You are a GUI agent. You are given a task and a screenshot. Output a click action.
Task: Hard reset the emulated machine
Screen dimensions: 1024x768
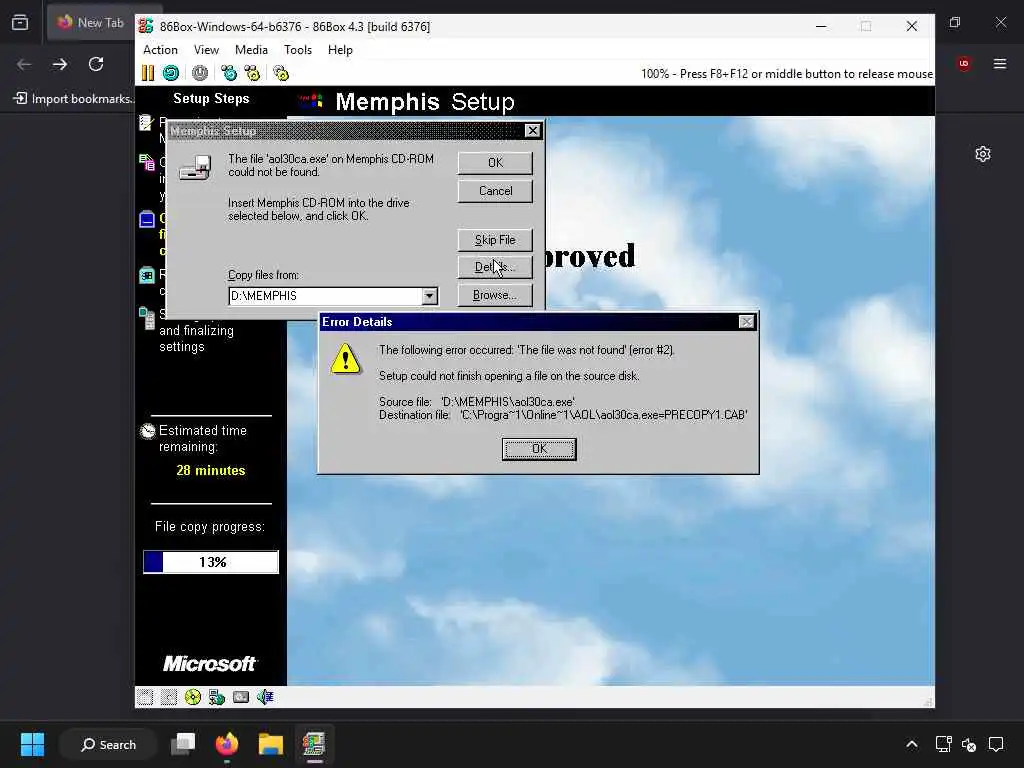click(x=171, y=73)
